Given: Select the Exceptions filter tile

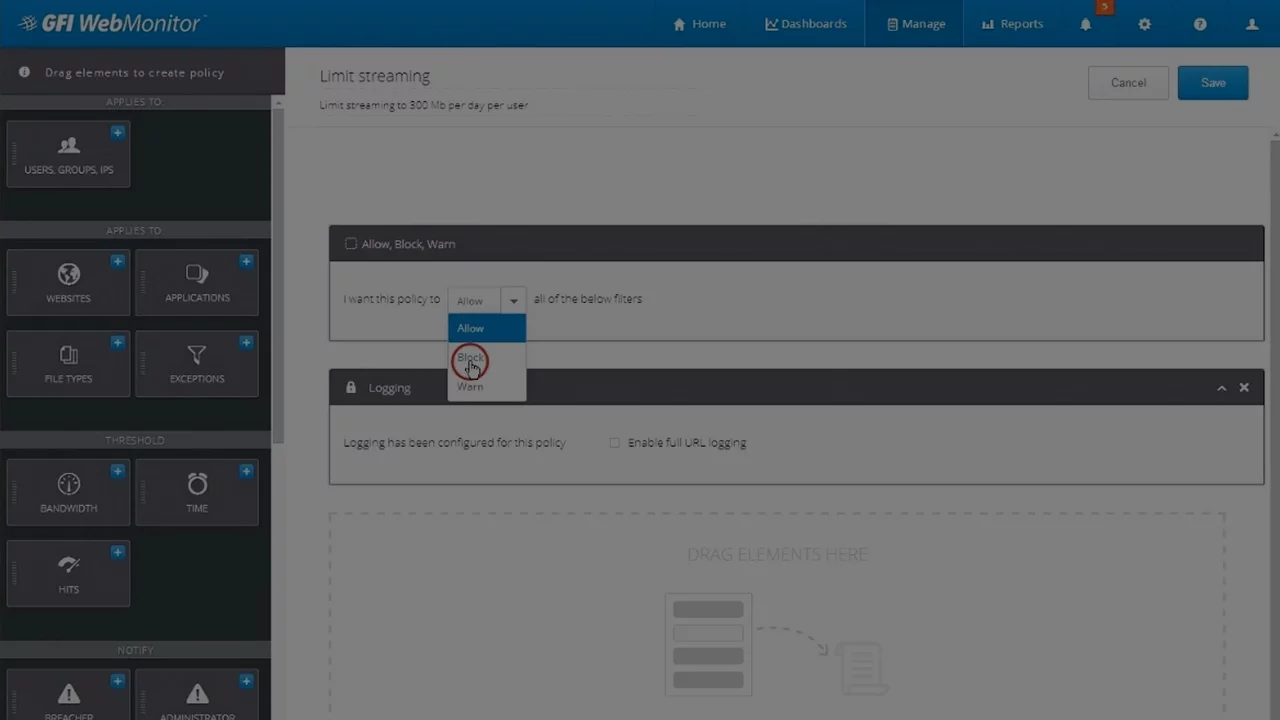Looking at the screenshot, I should [197, 364].
